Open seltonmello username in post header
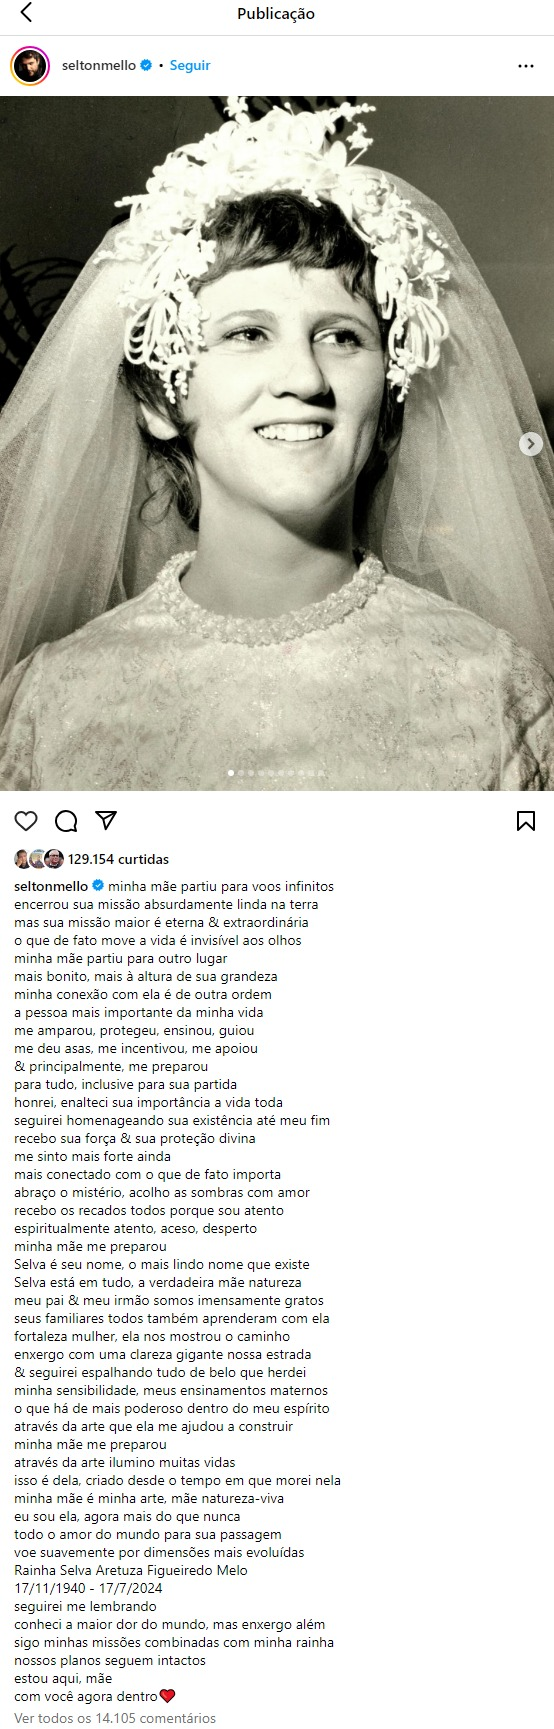The width and height of the screenshot is (554, 1729). click(x=99, y=65)
